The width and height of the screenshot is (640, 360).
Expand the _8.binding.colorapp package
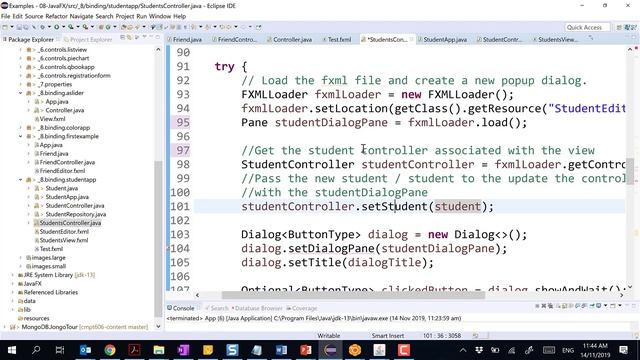20,128
